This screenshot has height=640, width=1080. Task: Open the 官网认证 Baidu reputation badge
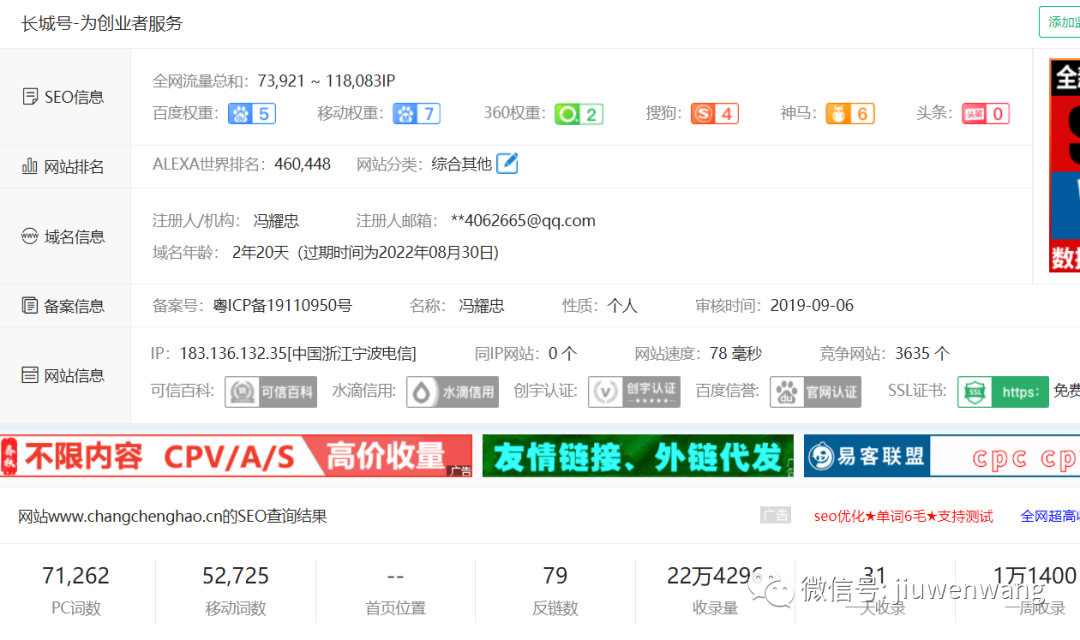[x=816, y=392]
